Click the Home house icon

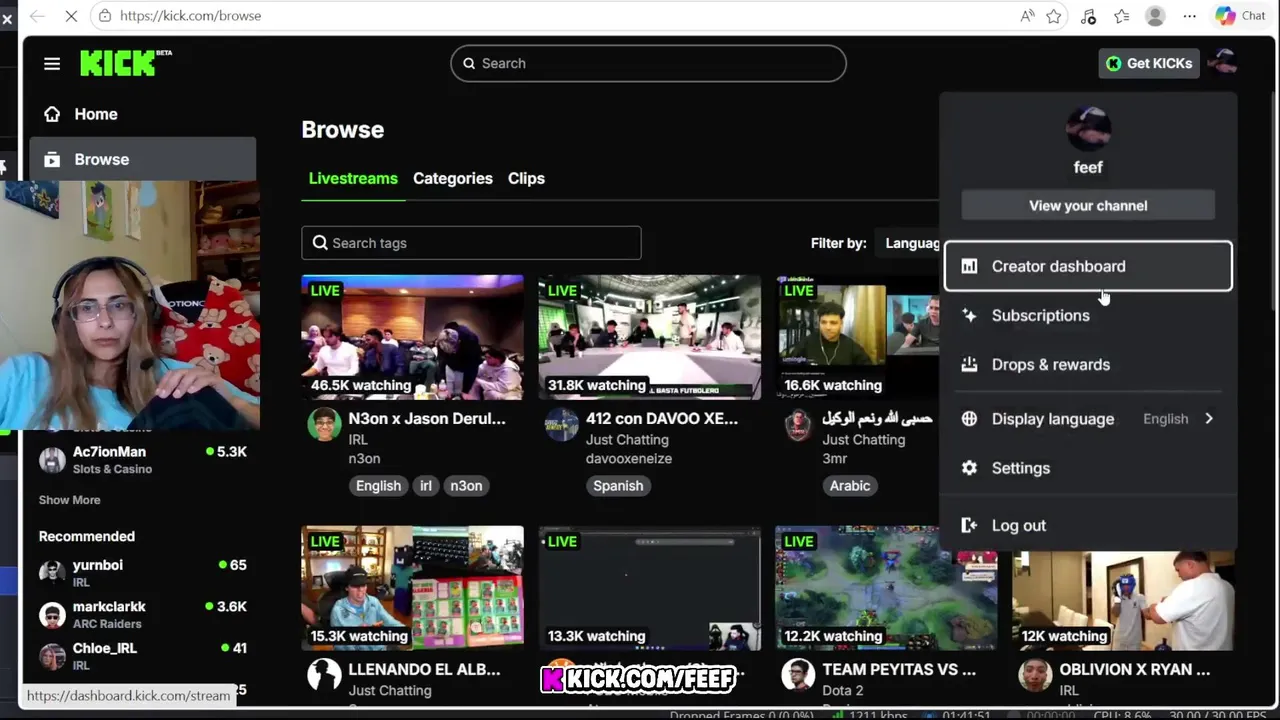[52, 114]
